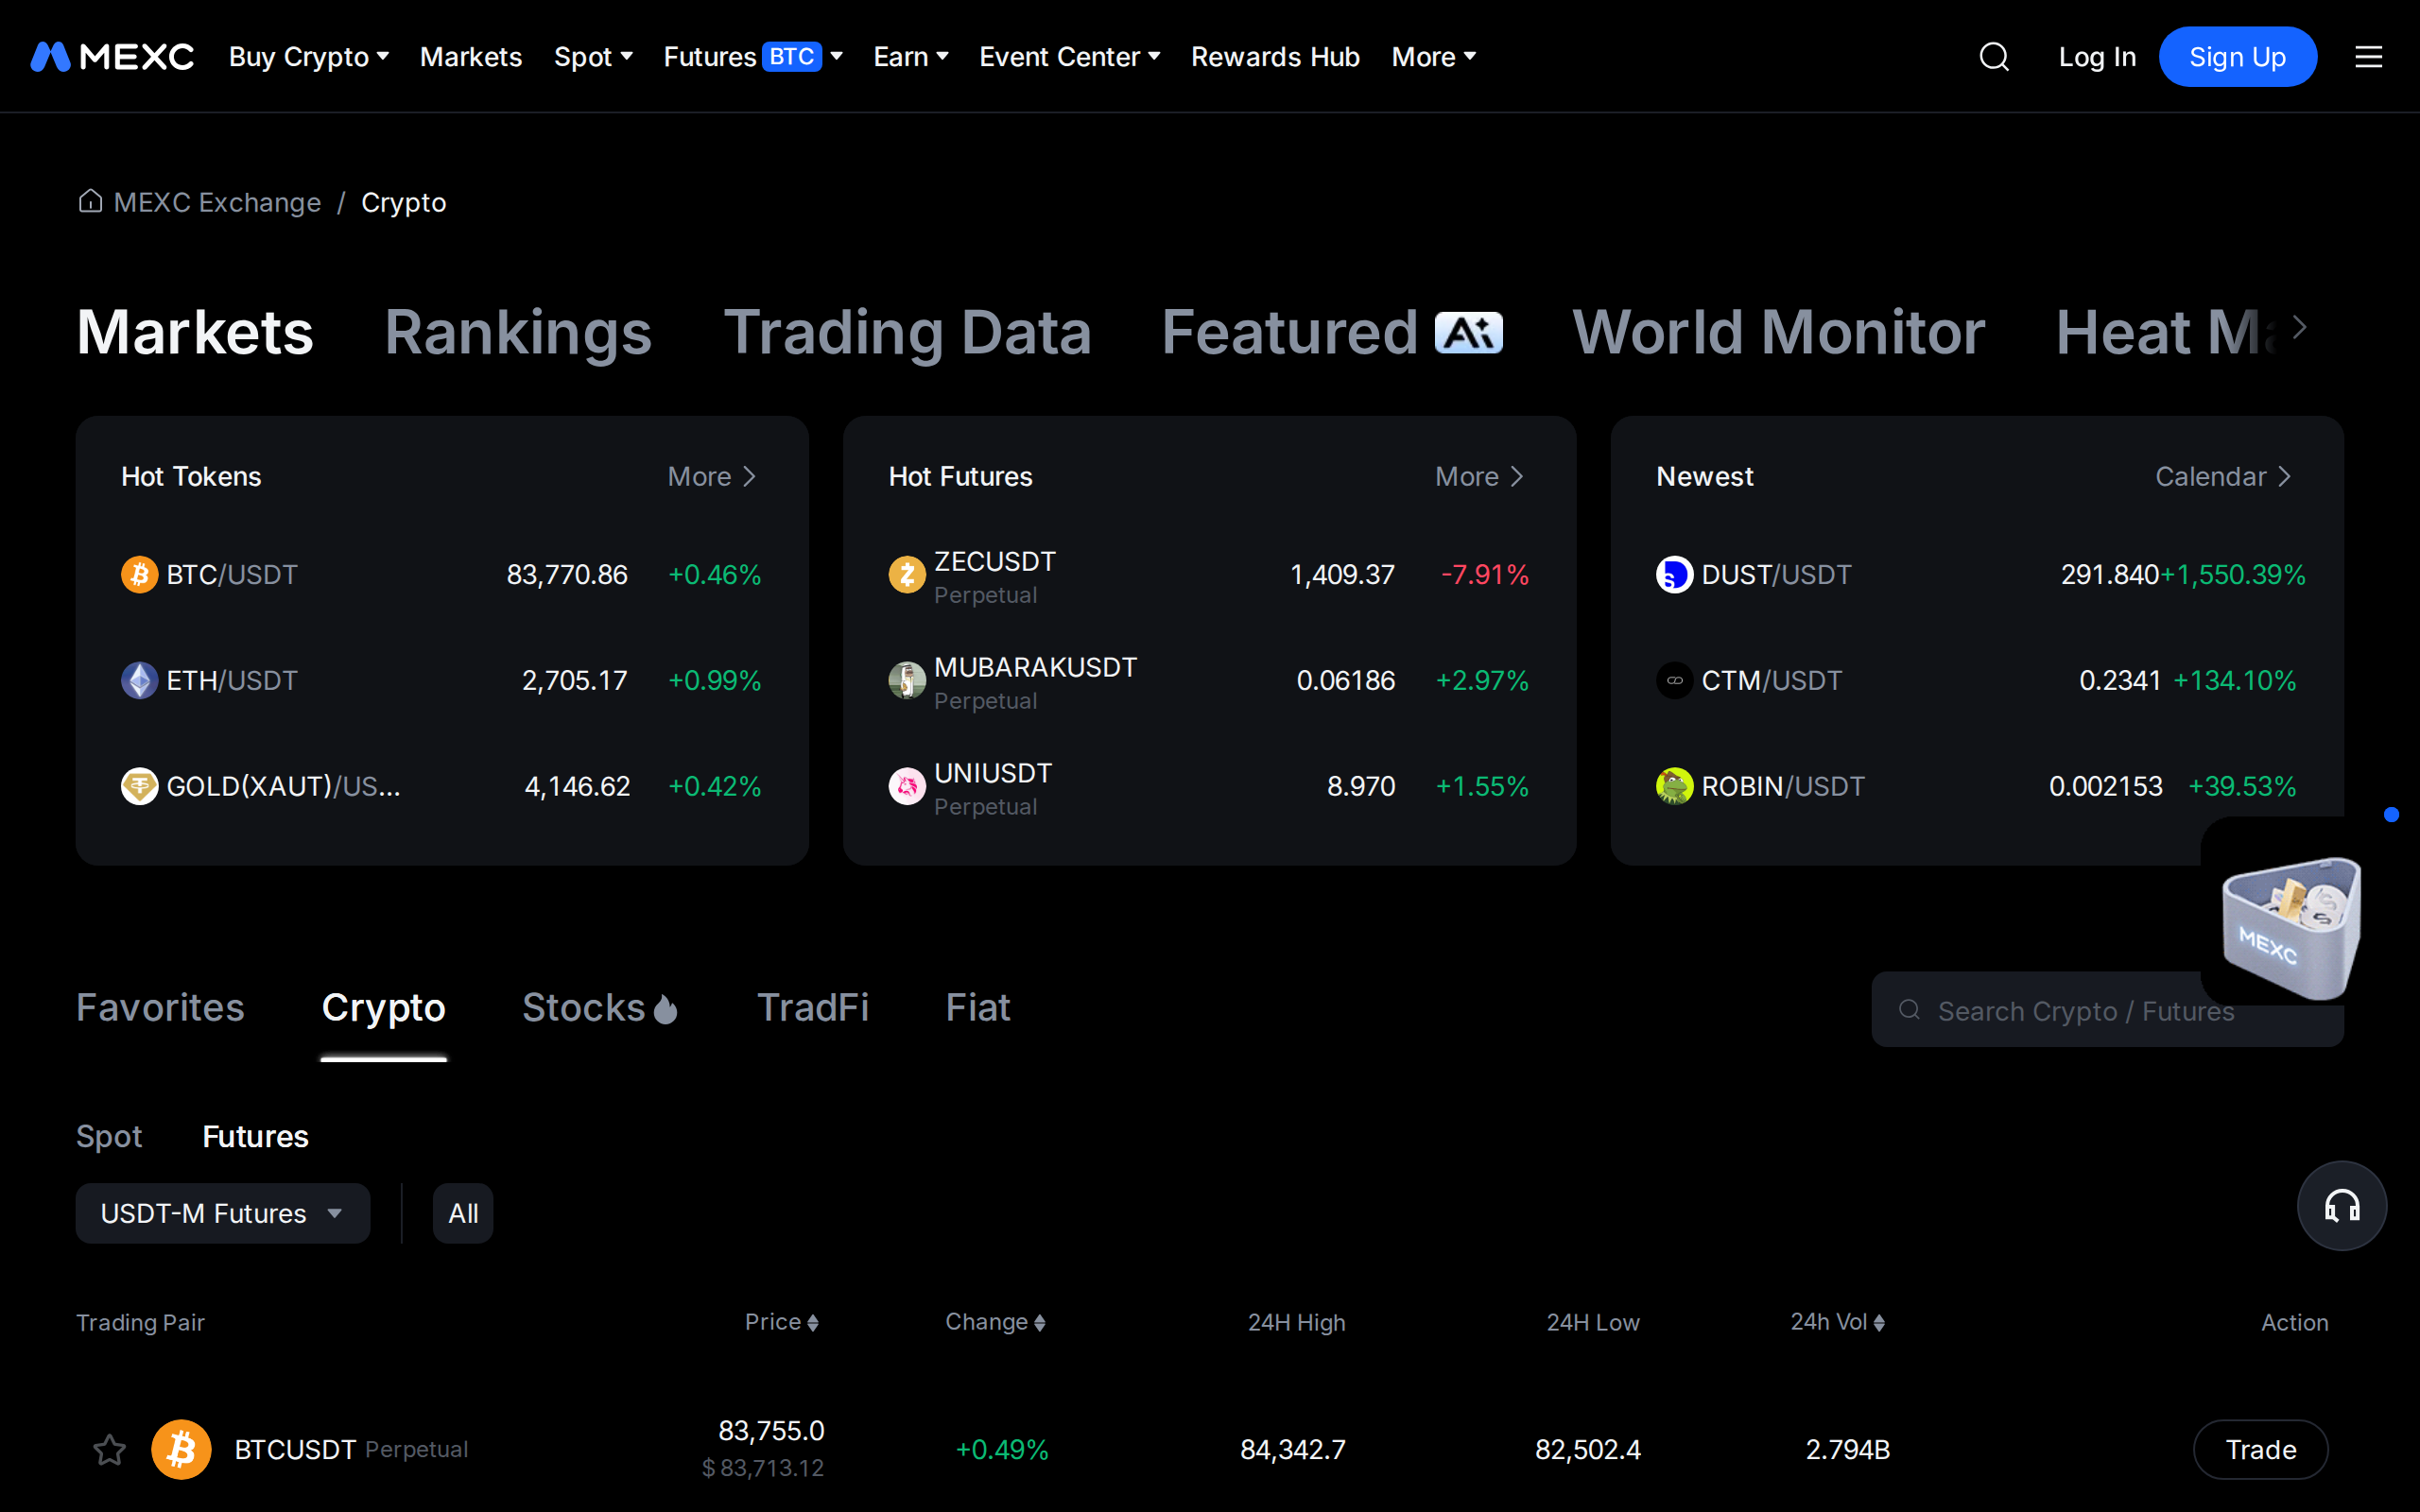The width and height of the screenshot is (2420, 1512).
Task: Click the AI badge beside Featured
Action: pos(1468,333)
